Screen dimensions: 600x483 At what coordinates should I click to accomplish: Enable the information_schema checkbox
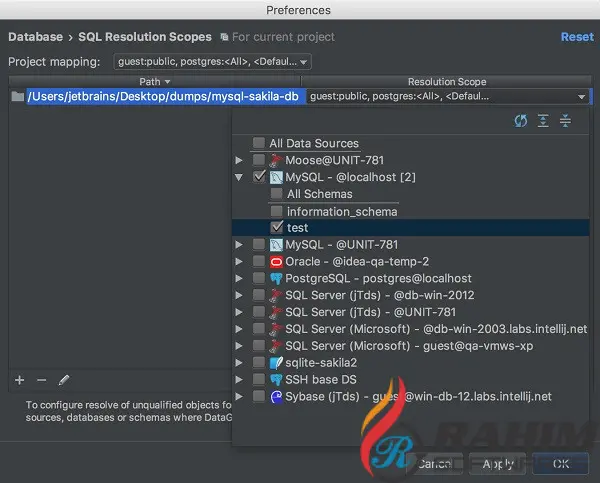277,211
